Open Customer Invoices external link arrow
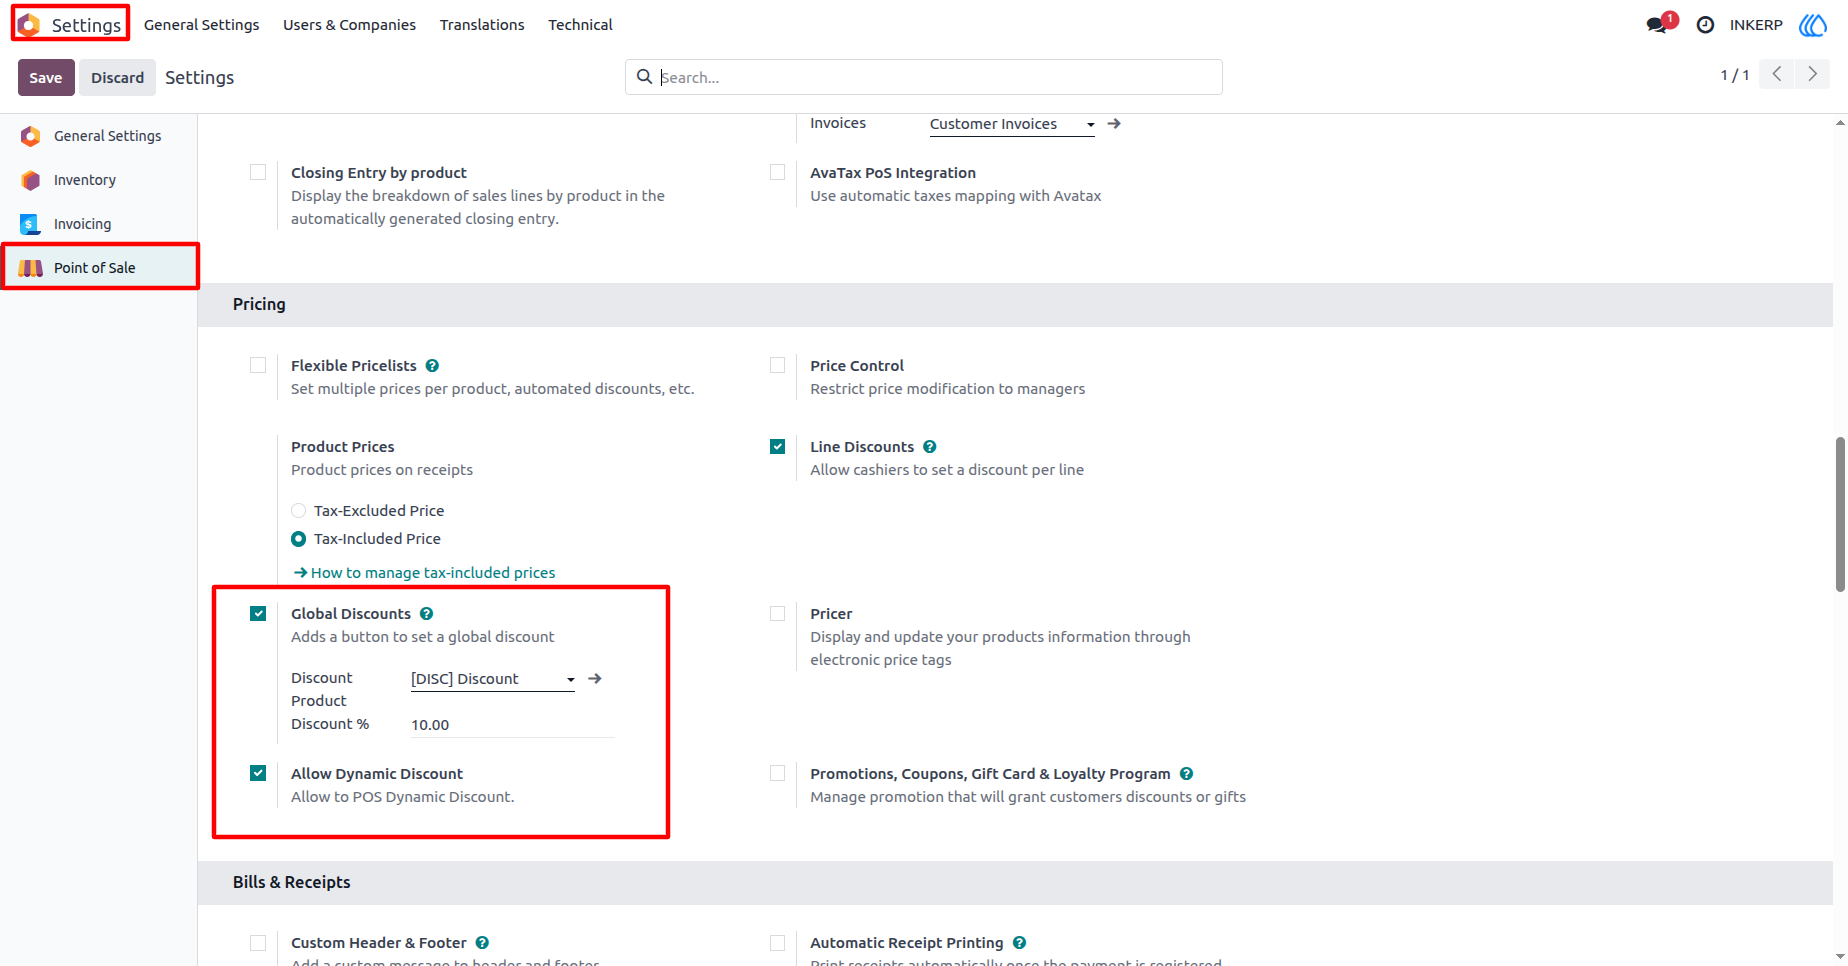The image size is (1848, 966). 1114,124
